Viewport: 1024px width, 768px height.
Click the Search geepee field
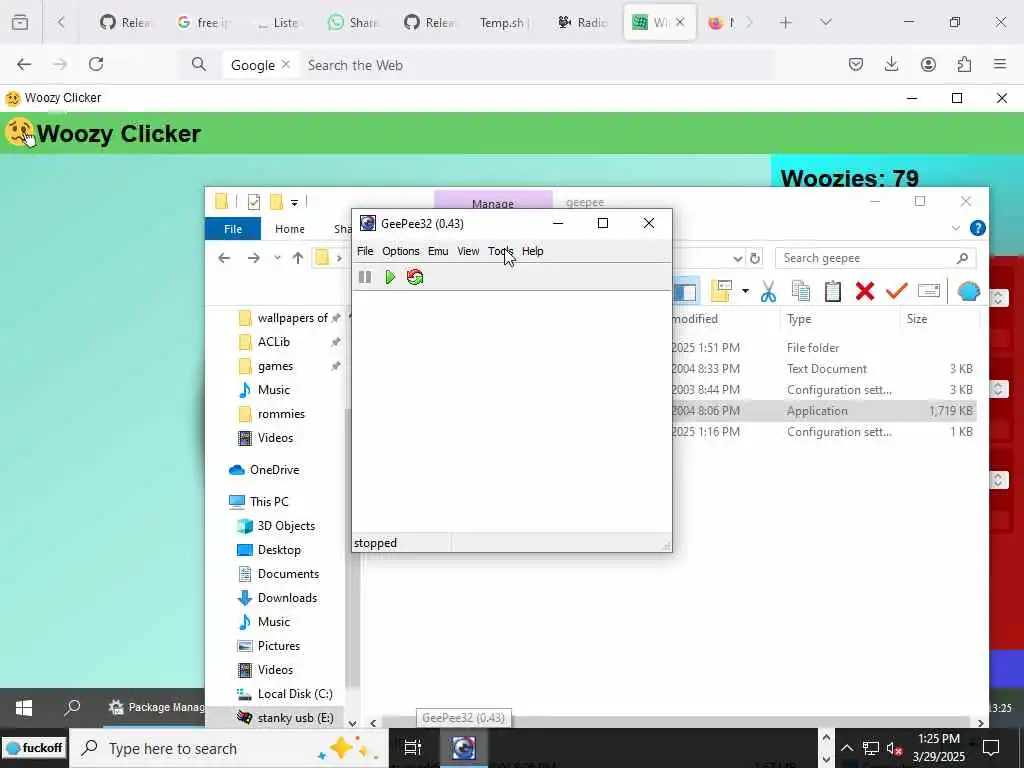click(875, 258)
